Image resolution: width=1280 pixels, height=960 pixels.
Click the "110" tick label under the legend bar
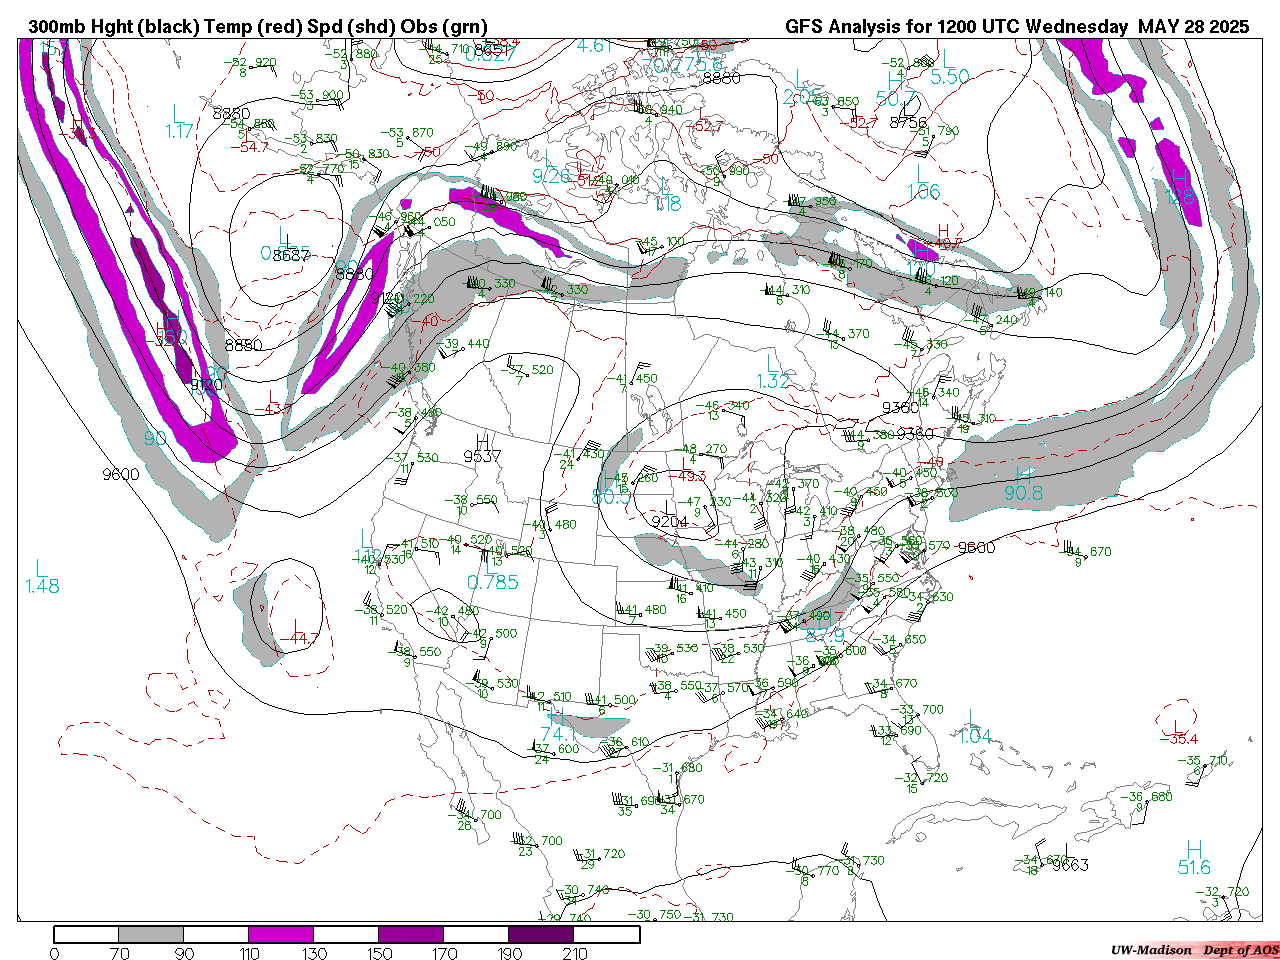249,953
